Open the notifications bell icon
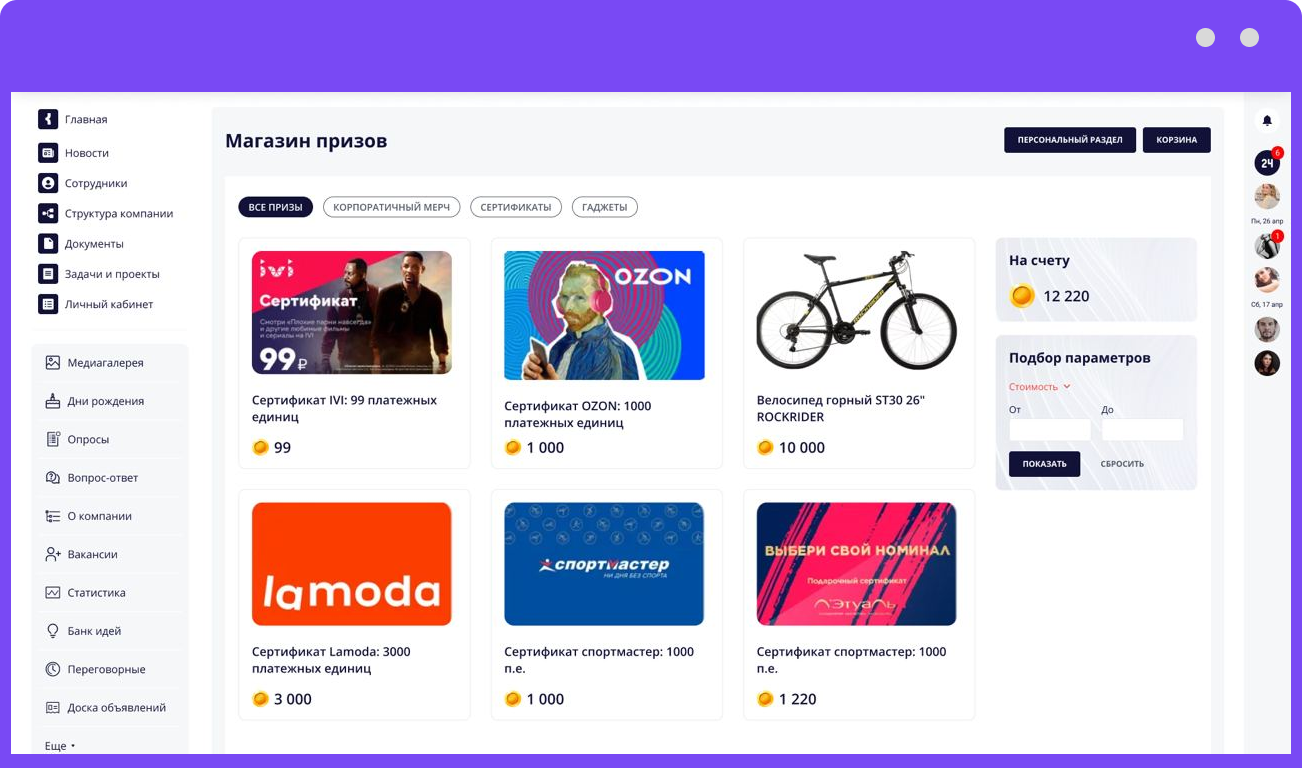Image resolution: width=1302 pixels, height=768 pixels. tap(1267, 120)
